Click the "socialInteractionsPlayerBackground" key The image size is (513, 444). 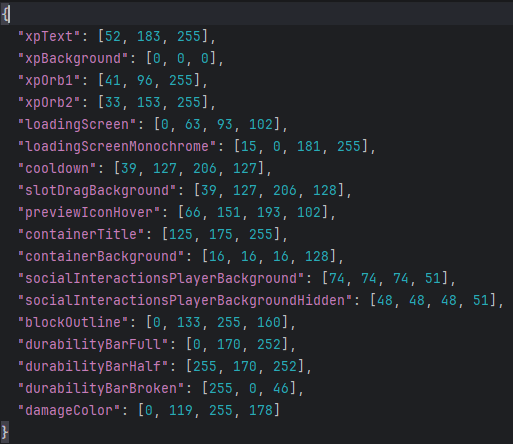coord(161,278)
